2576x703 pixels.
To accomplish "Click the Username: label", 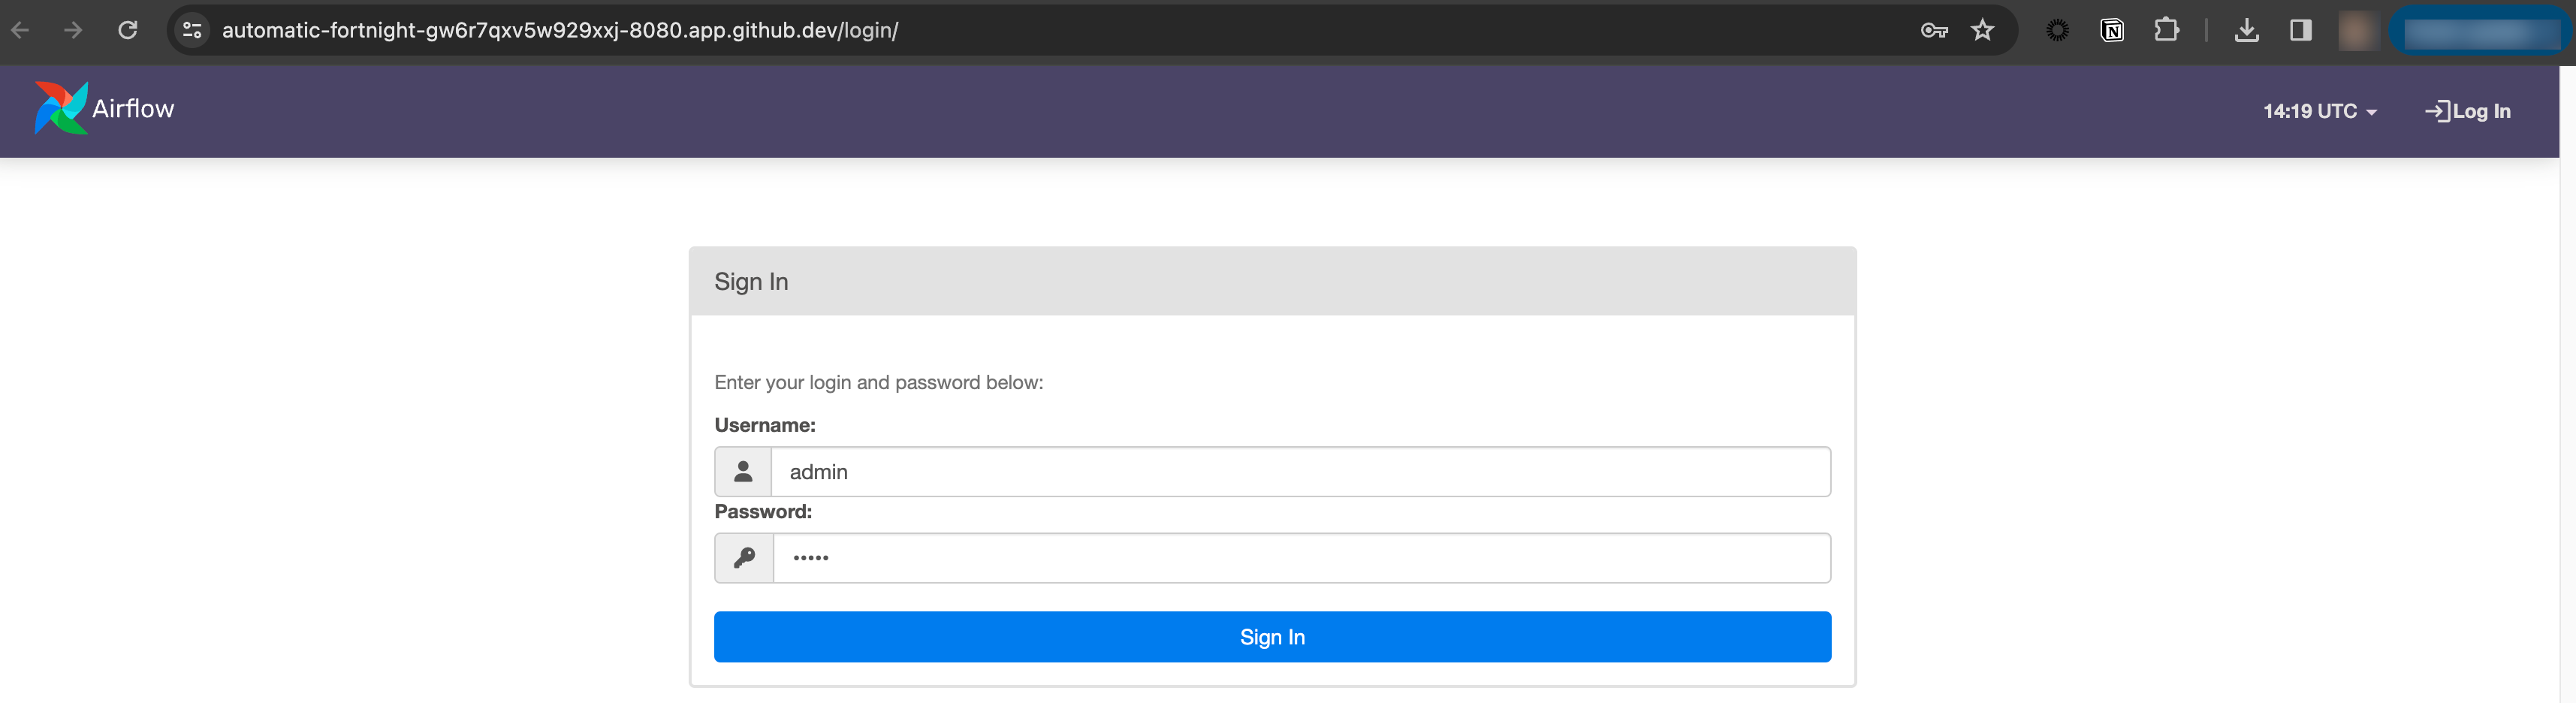I will click(x=765, y=425).
